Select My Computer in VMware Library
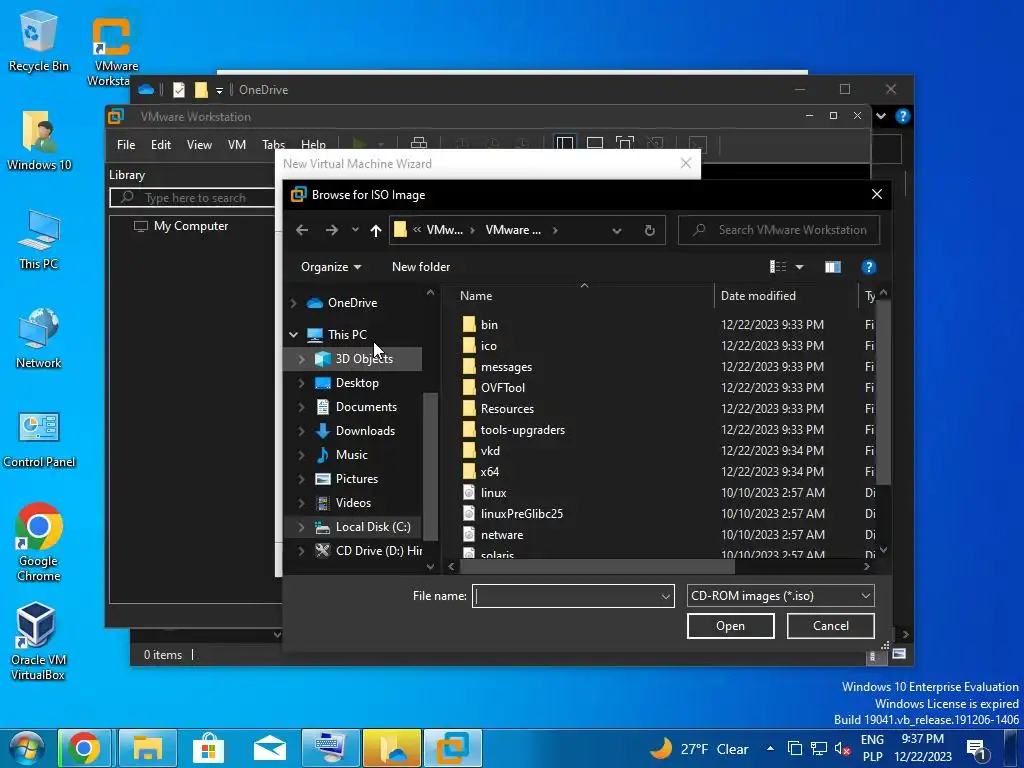The height and width of the screenshot is (768, 1024). tap(181, 226)
